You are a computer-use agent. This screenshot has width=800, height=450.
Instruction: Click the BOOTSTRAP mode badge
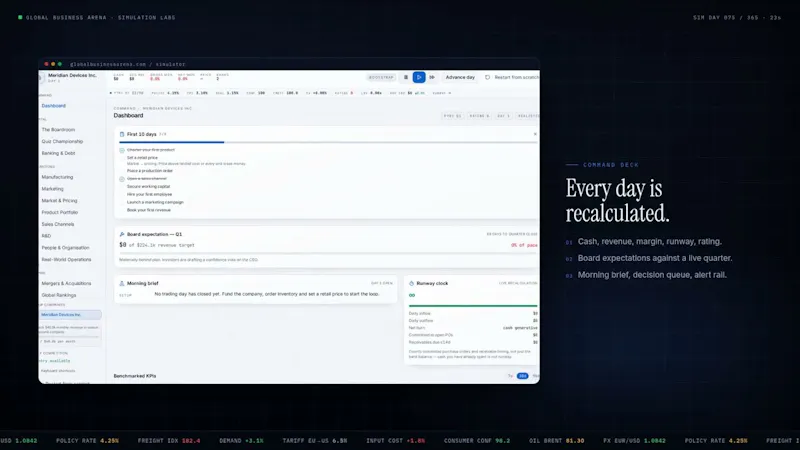[381, 78]
